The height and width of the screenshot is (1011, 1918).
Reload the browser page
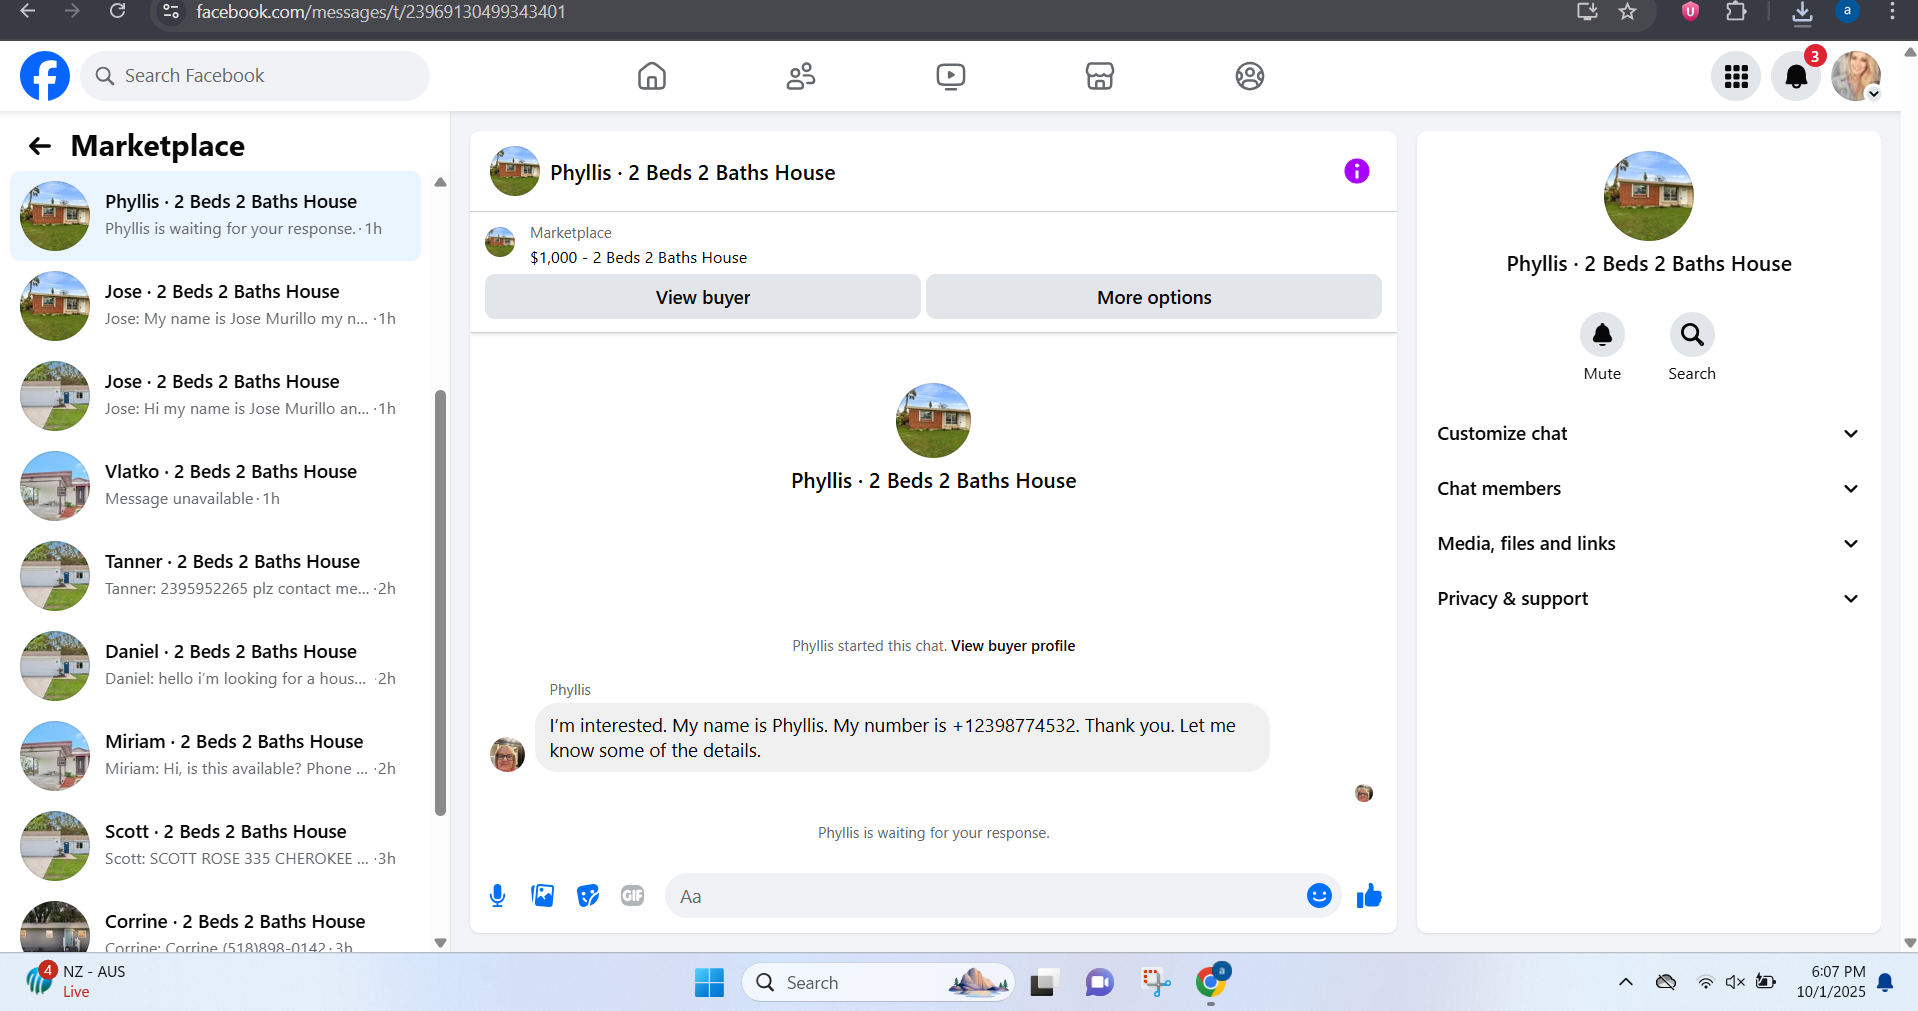pos(118,12)
